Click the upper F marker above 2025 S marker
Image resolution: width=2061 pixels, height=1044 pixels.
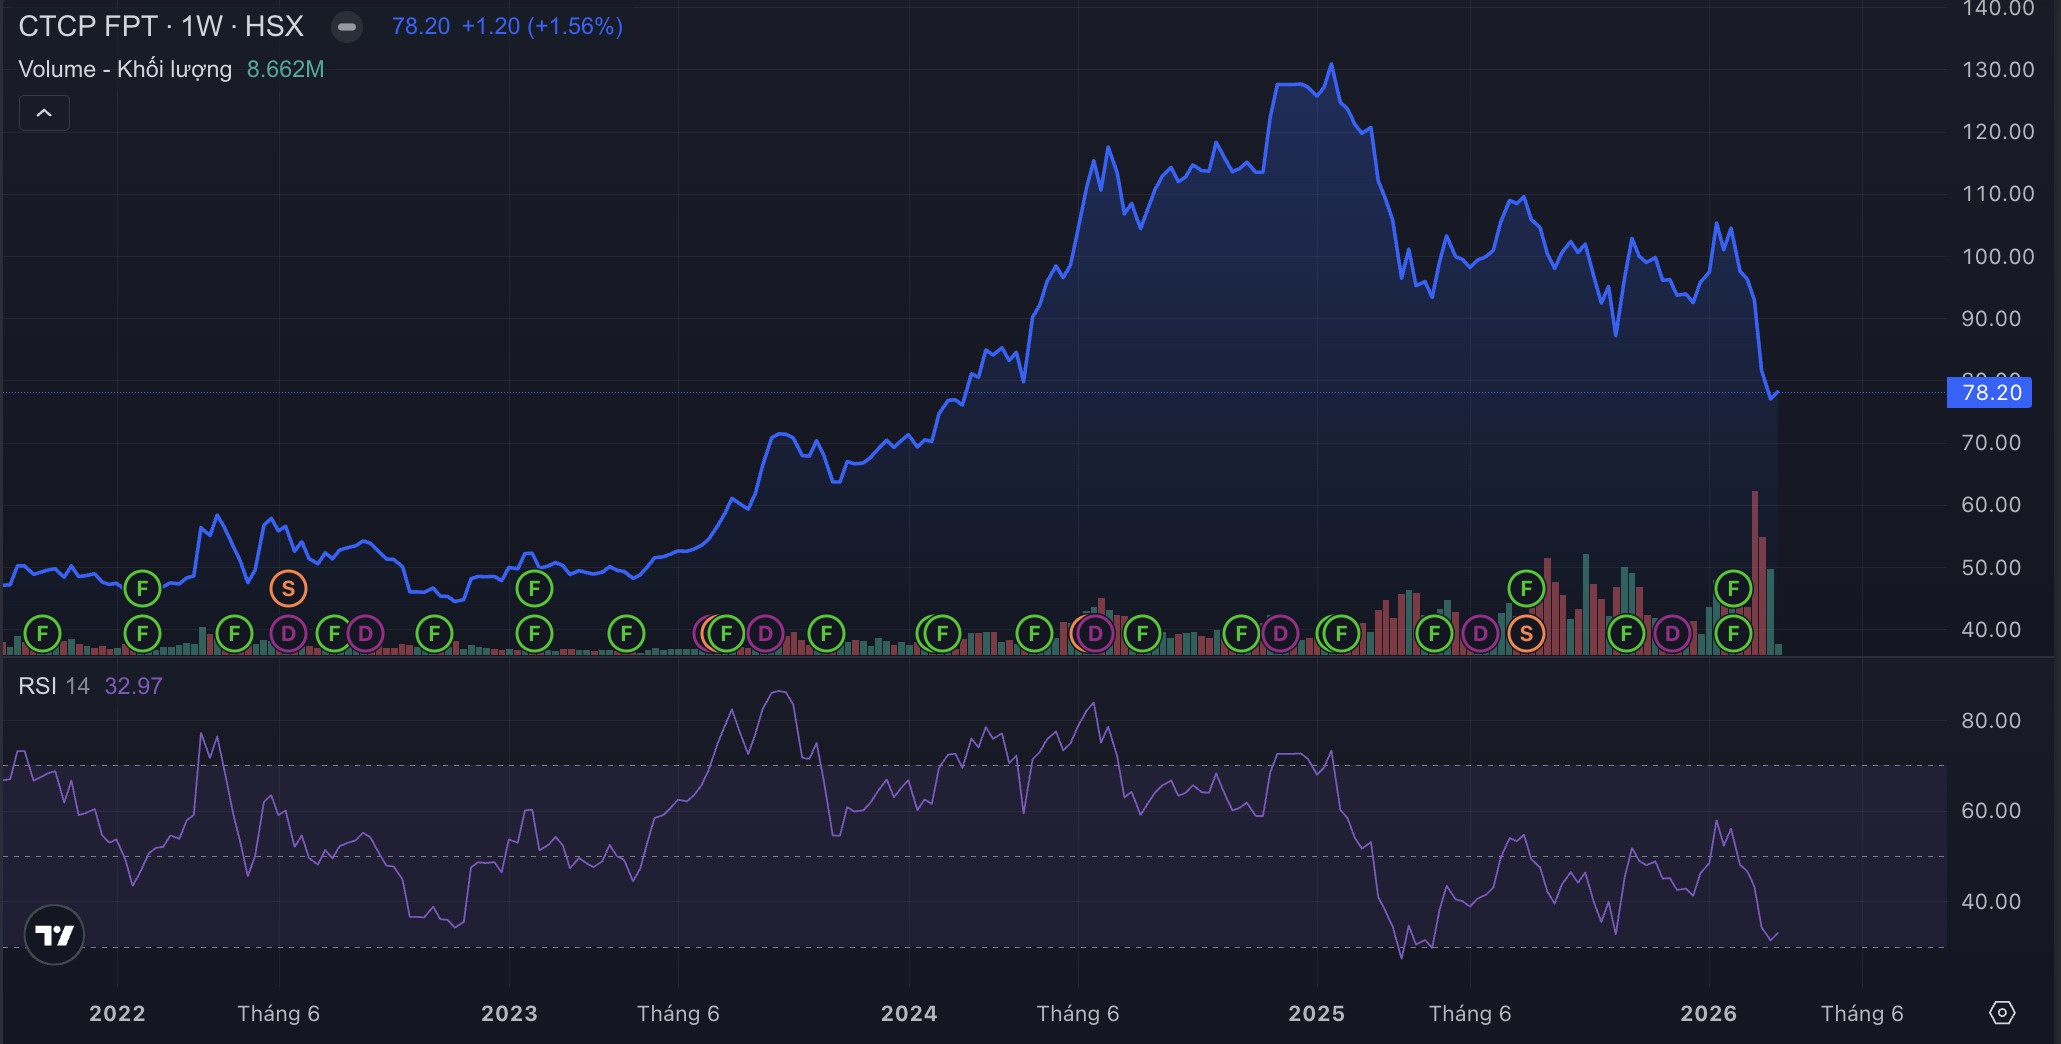(1525, 588)
